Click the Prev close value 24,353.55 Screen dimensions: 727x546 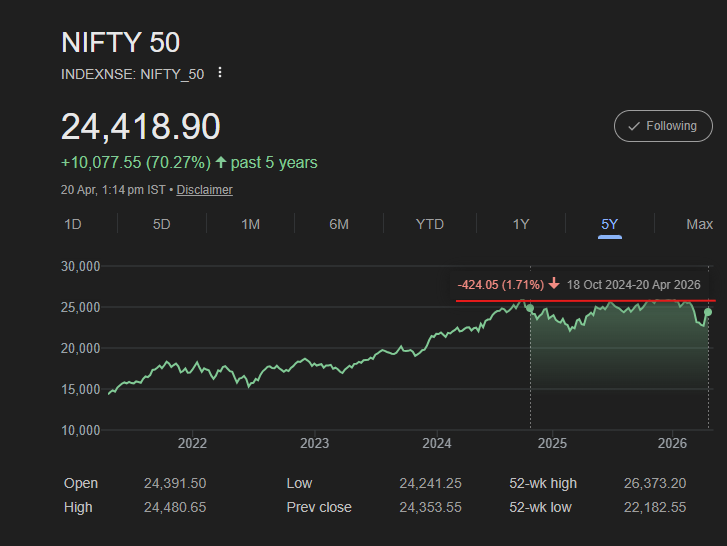(x=430, y=508)
